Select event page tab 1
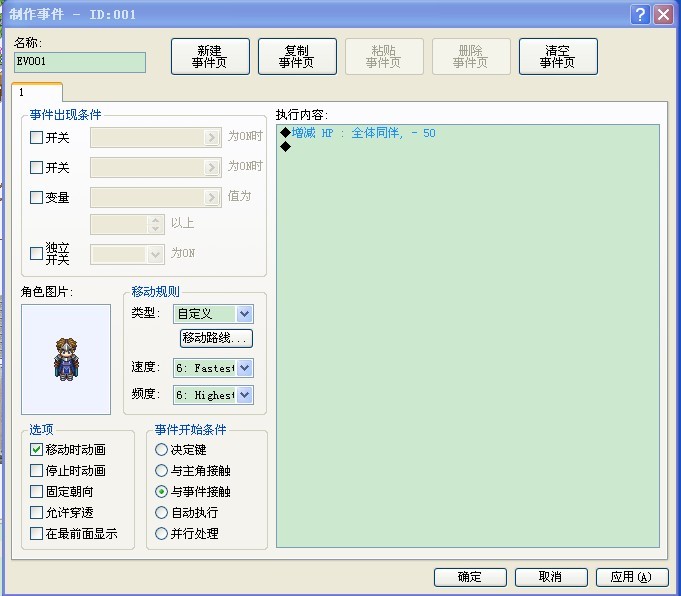 coord(37,92)
